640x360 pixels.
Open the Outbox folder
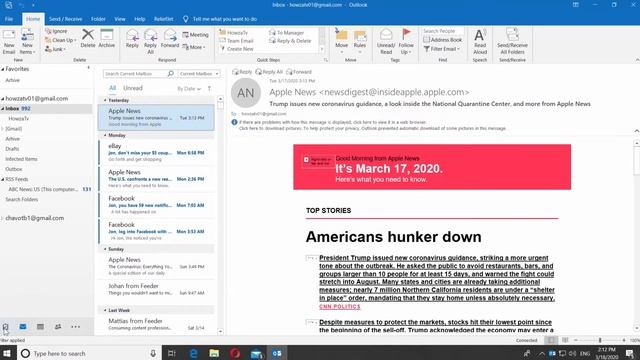(13, 169)
